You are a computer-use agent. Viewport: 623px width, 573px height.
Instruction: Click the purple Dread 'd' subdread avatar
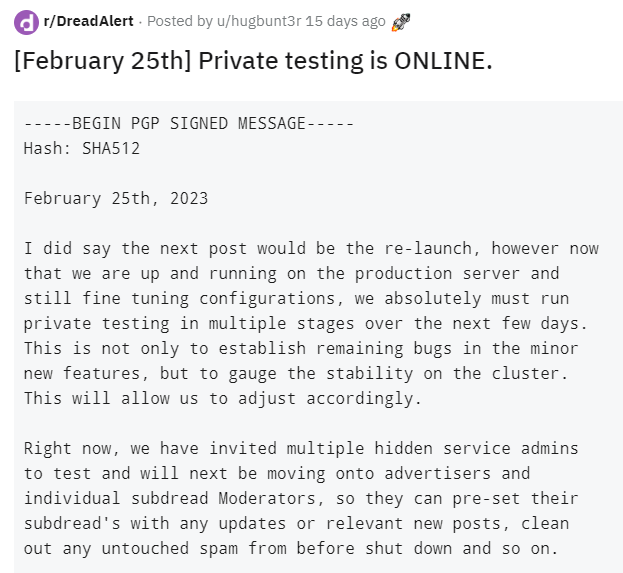click(x=26, y=22)
